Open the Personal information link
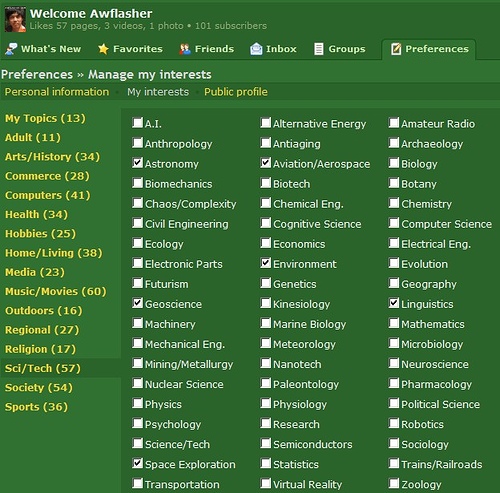The height and width of the screenshot is (493, 500). pos(57,92)
